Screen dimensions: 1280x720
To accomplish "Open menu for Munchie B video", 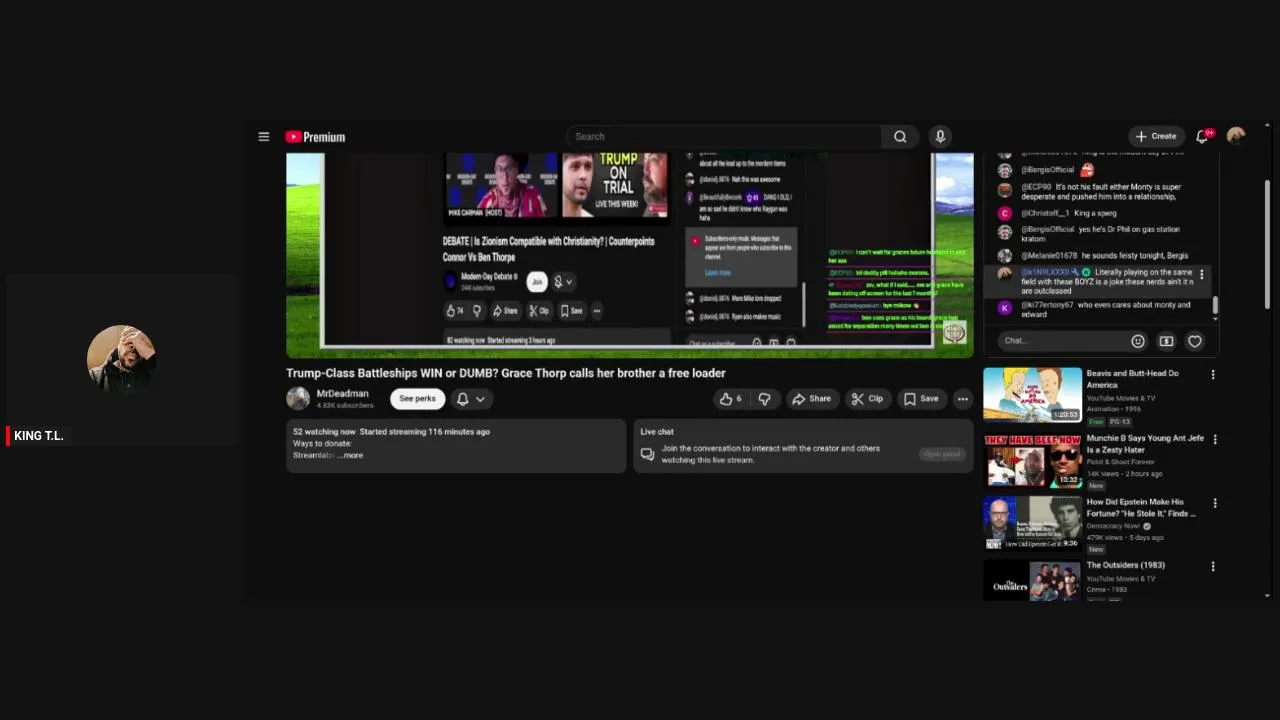I will [x=1213, y=440].
